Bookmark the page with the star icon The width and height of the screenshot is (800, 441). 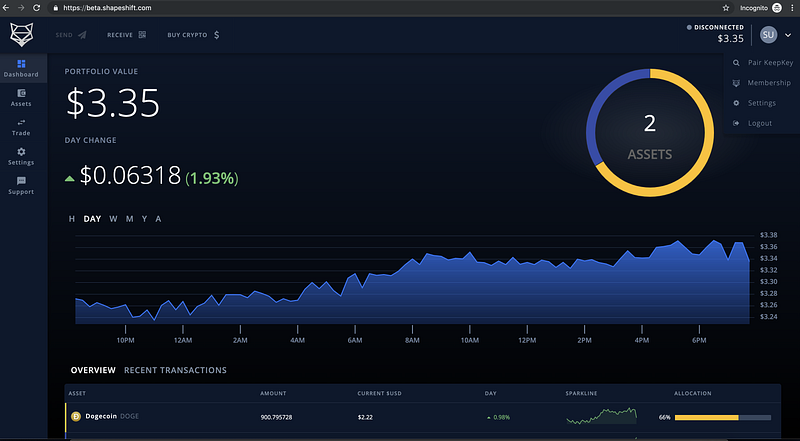pyautogui.click(x=726, y=8)
